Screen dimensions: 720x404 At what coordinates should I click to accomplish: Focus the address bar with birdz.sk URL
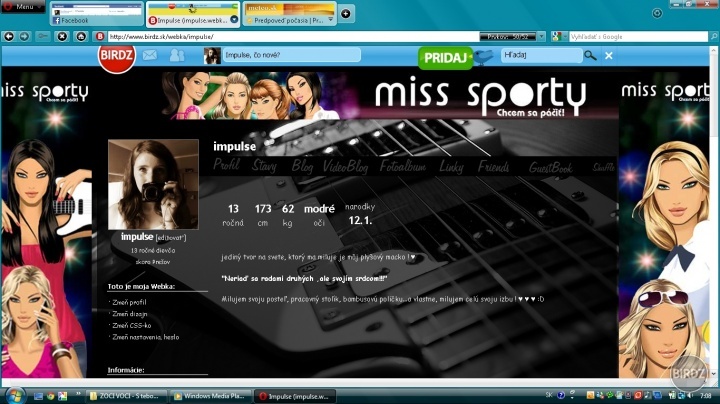pos(294,36)
